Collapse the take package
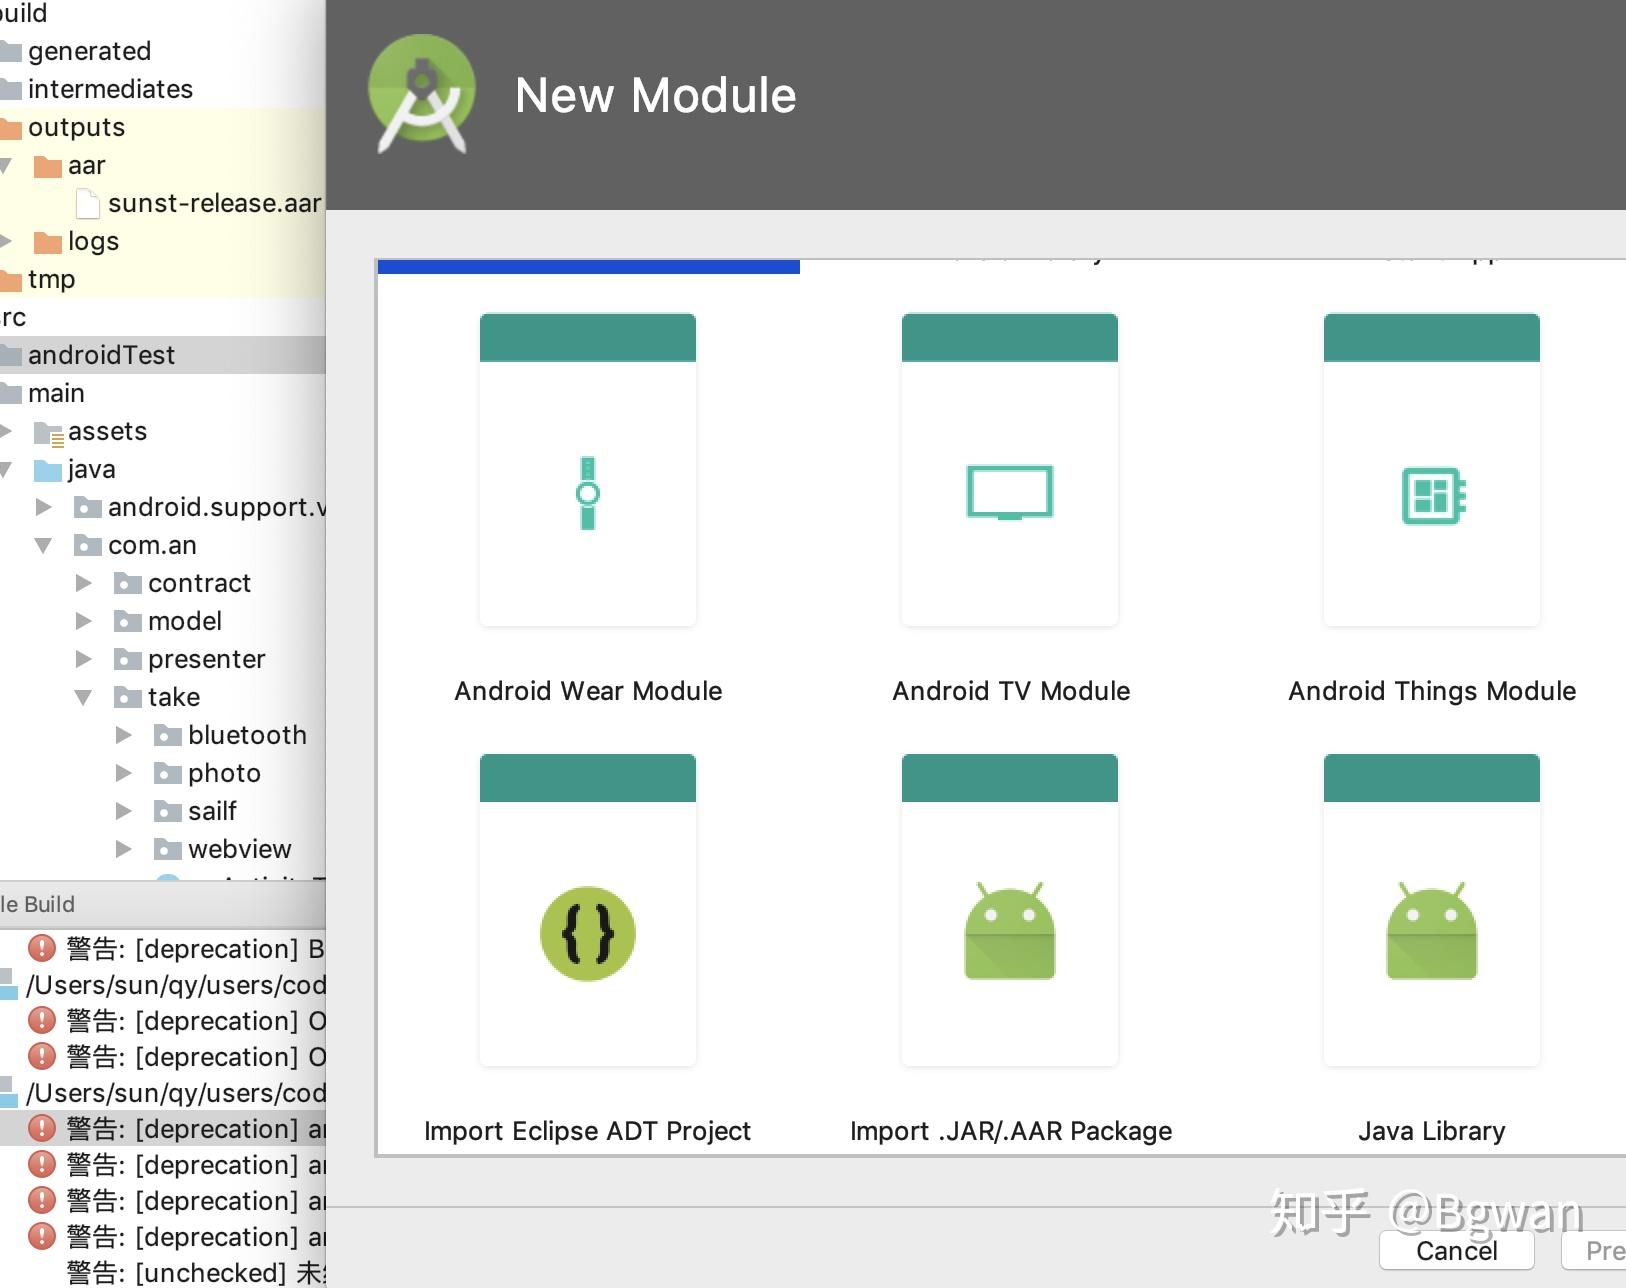Viewport: 1626px width, 1288px height. pyautogui.click(x=84, y=697)
